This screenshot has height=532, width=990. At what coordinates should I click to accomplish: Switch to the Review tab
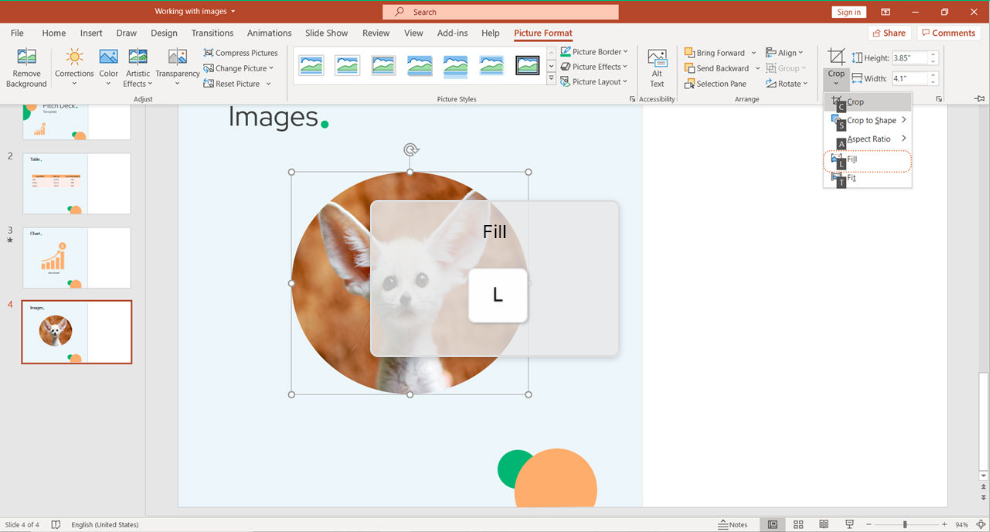pos(376,33)
